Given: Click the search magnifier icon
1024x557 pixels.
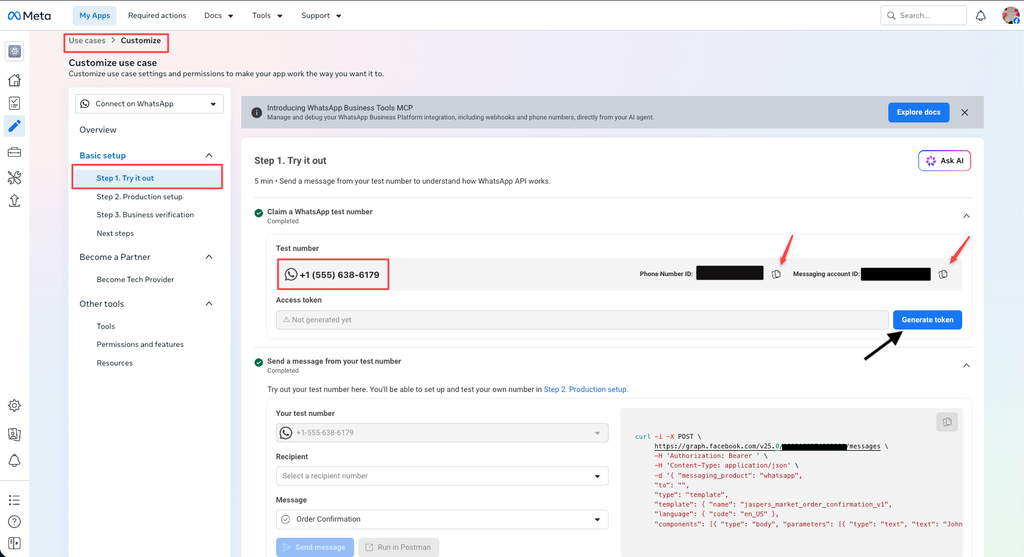Looking at the screenshot, I should pos(891,15).
